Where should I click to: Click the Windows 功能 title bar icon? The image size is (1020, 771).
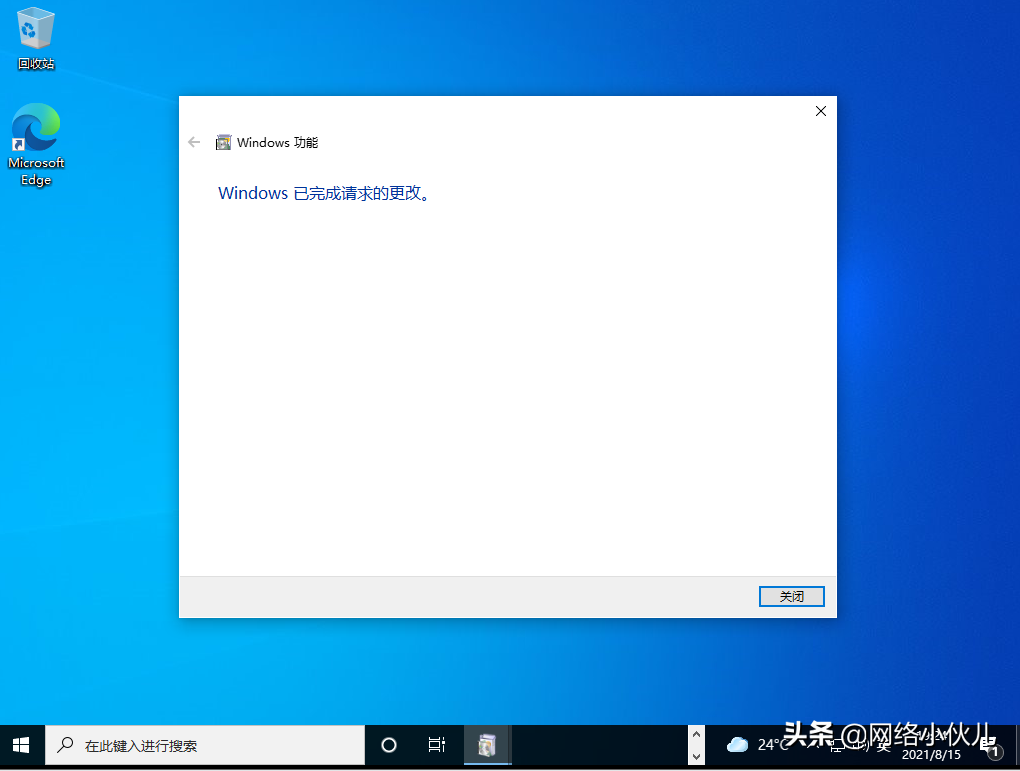(x=224, y=142)
